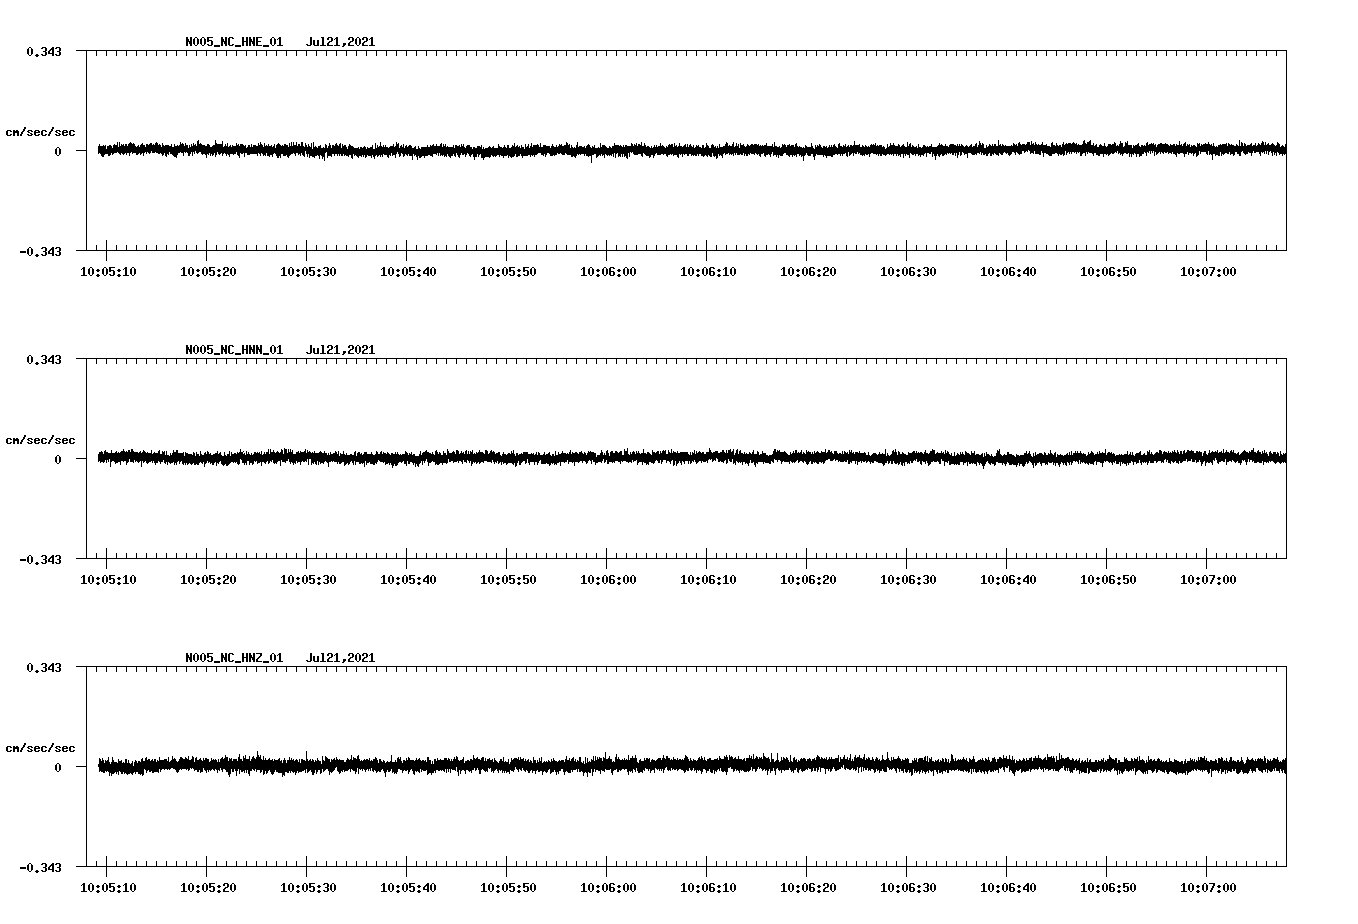Click the 10:06:50 tick label on the HNZ plot
Image resolution: width=1358 pixels, height=924 pixels.
click(x=1110, y=886)
